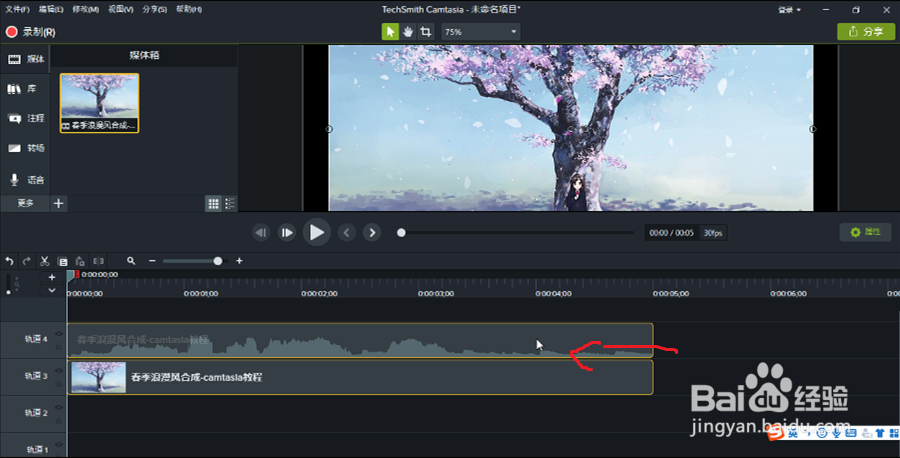Image resolution: width=900 pixels, height=458 pixels.
Task: Click the canvas right edge resize handle
Action: point(813,129)
